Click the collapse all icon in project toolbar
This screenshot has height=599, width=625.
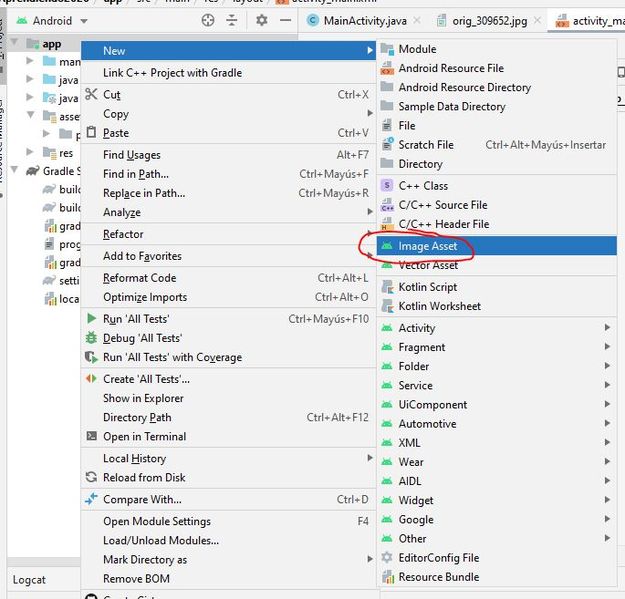(x=232, y=20)
